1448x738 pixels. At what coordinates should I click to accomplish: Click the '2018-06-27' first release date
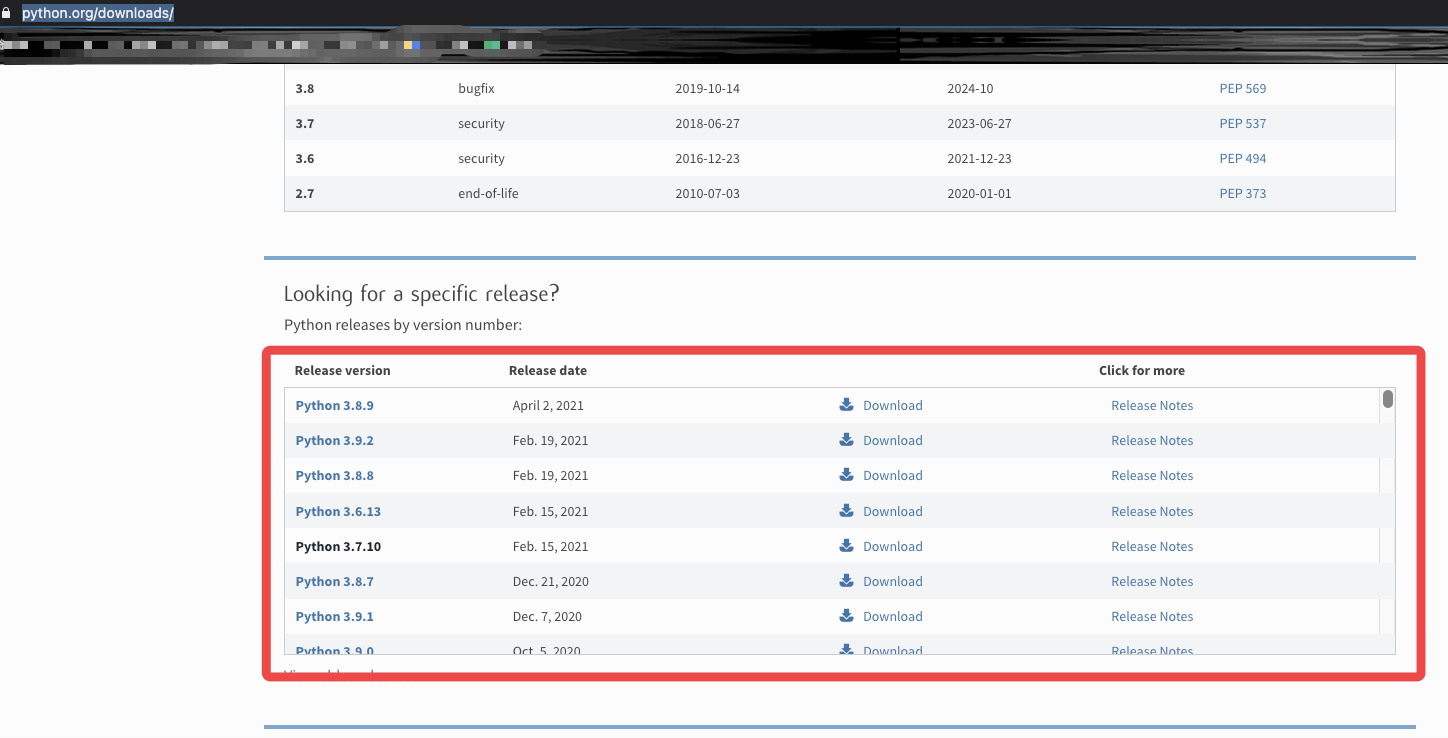pyautogui.click(x=707, y=123)
